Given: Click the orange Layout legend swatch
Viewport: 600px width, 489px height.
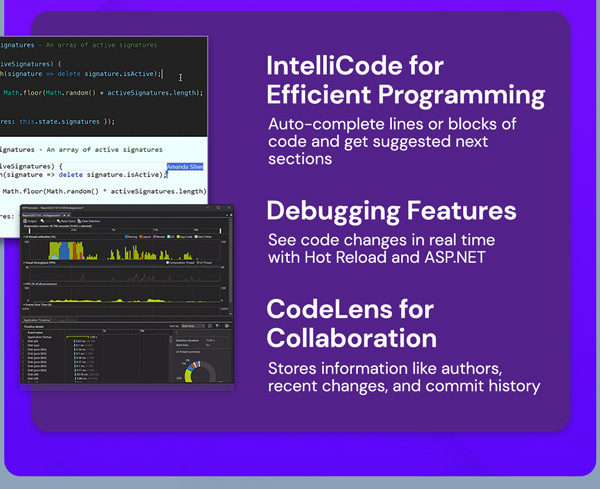Looking at the screenshot, I should click(x=141, y=236).
